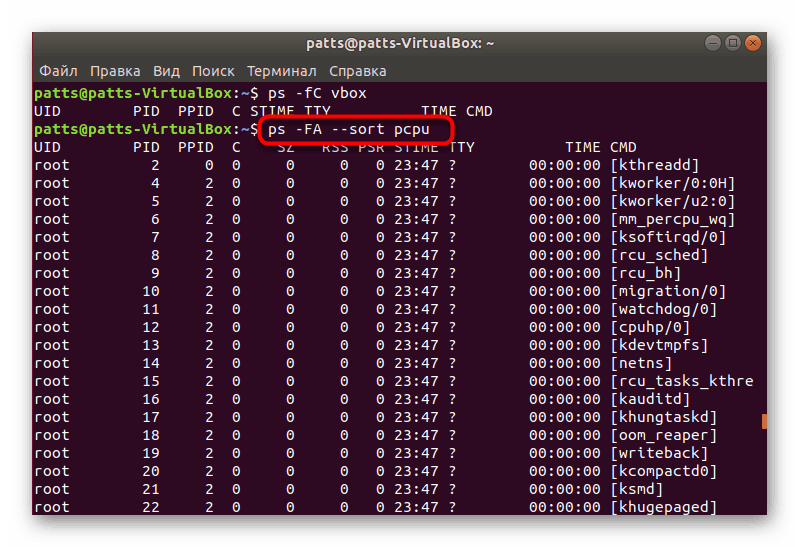Click the [kauditd] process name
This screenshot has height=547, width=799.
coord(650,399)
